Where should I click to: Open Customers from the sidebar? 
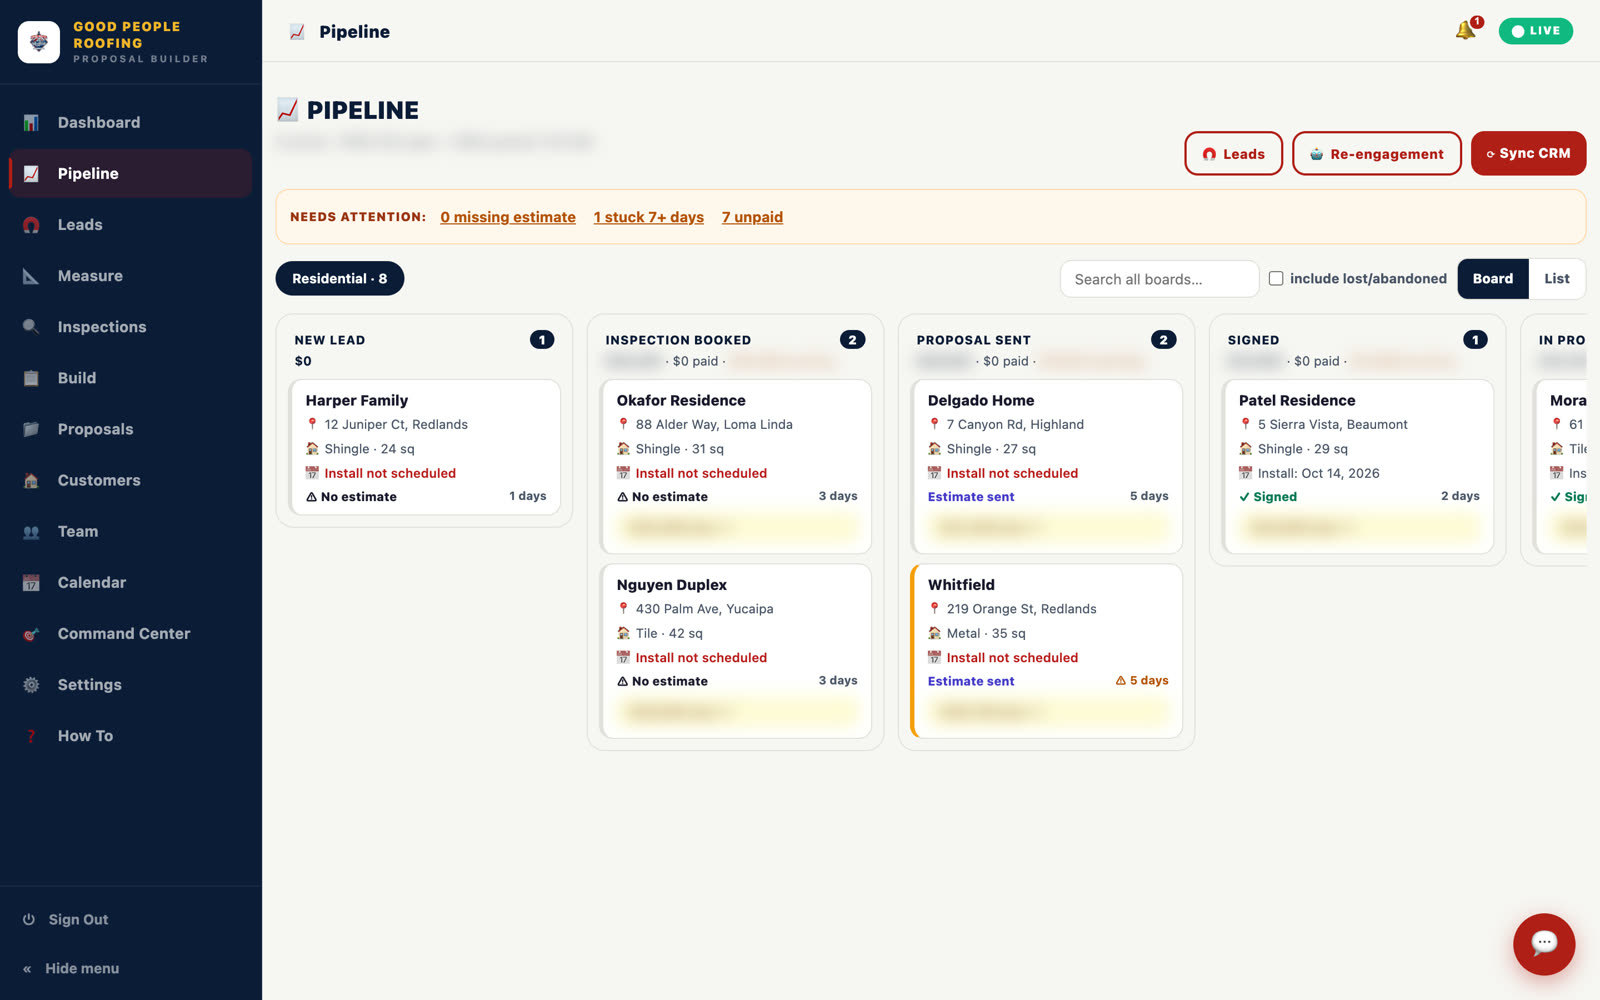130,480
